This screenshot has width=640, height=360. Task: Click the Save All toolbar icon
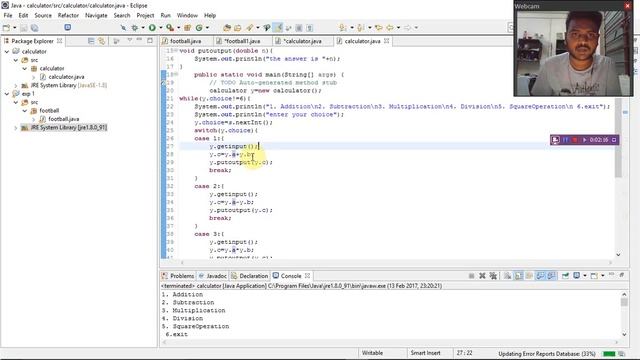click(x=34, y=28)
